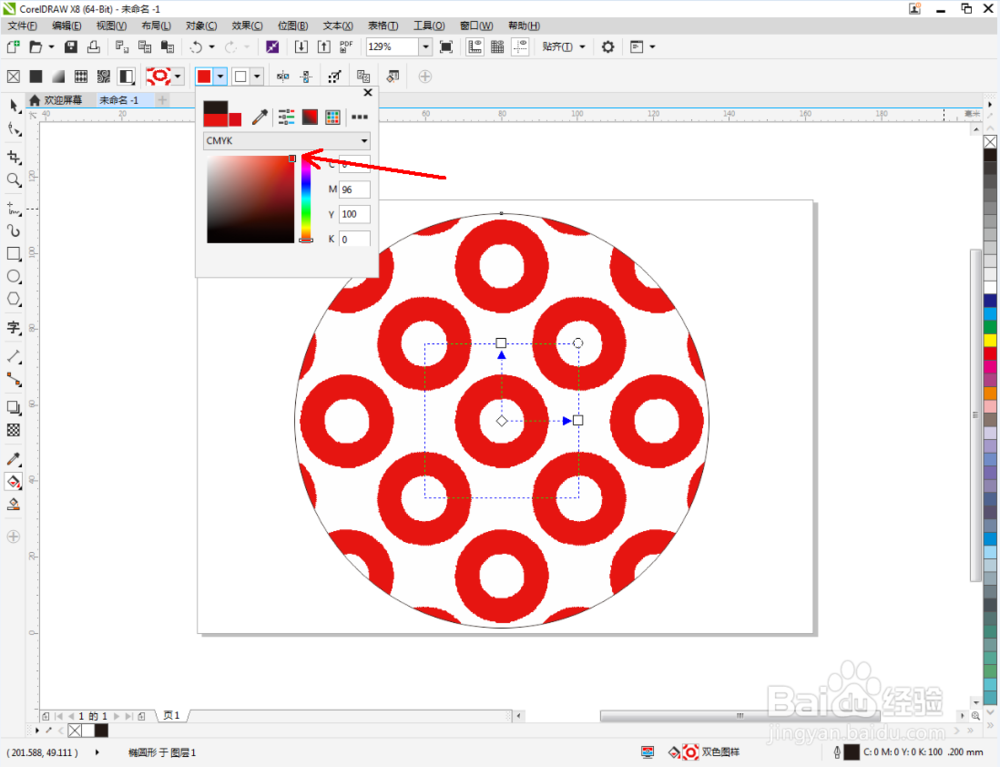Select the Crop tool
This screenshot has width=1000, height=767.
point(14,157)
